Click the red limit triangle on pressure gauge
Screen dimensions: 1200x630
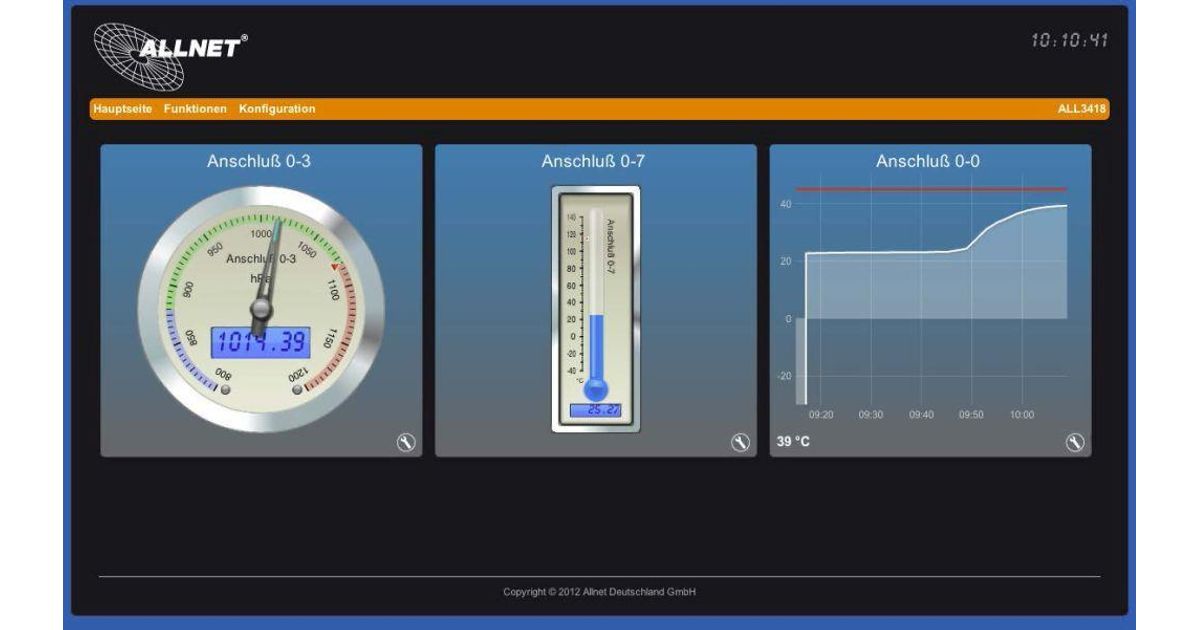pyautogui.click(x=335, y=267)
